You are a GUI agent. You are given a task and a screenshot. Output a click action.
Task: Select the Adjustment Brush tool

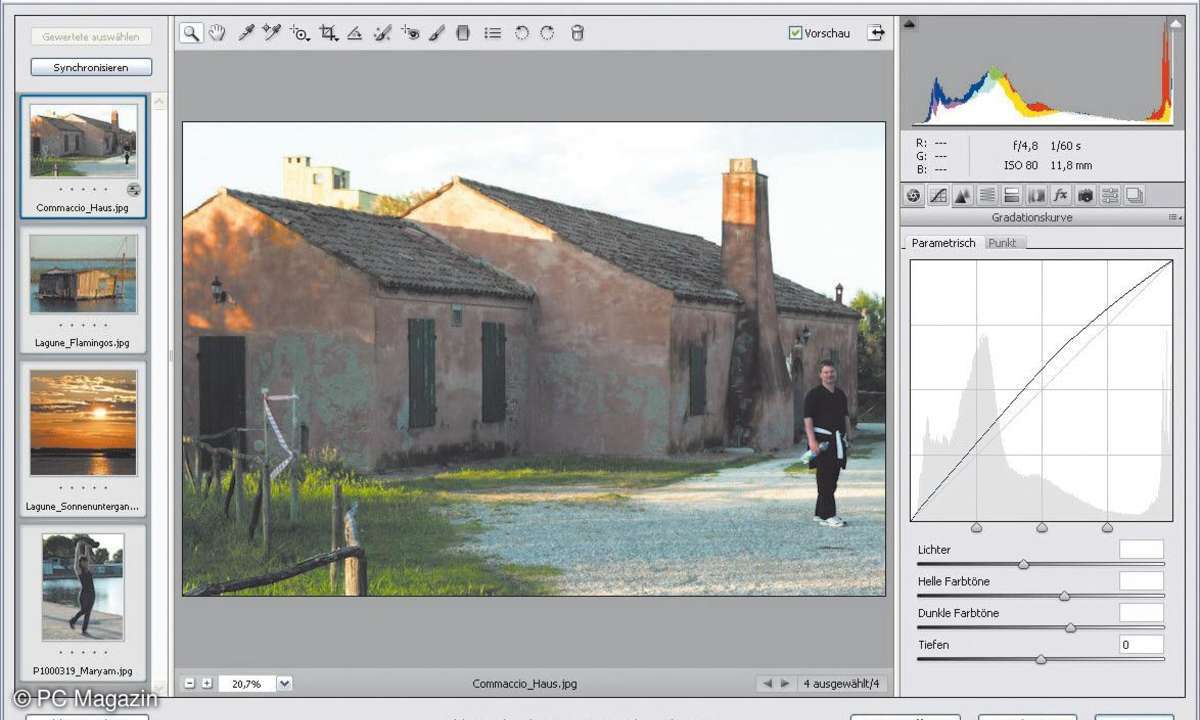(436, 33)
